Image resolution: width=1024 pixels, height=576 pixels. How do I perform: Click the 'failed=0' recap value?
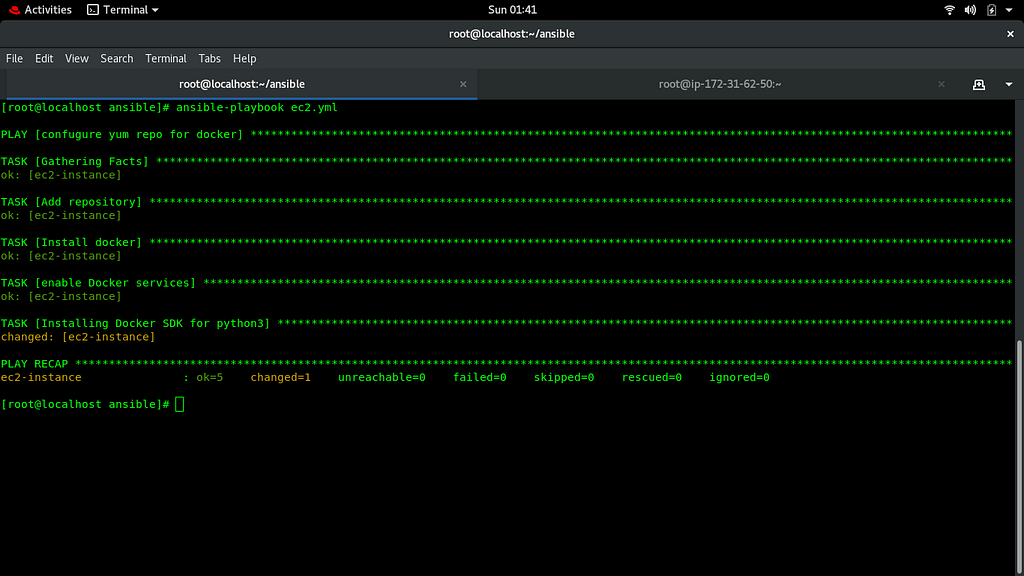point(480,377)
